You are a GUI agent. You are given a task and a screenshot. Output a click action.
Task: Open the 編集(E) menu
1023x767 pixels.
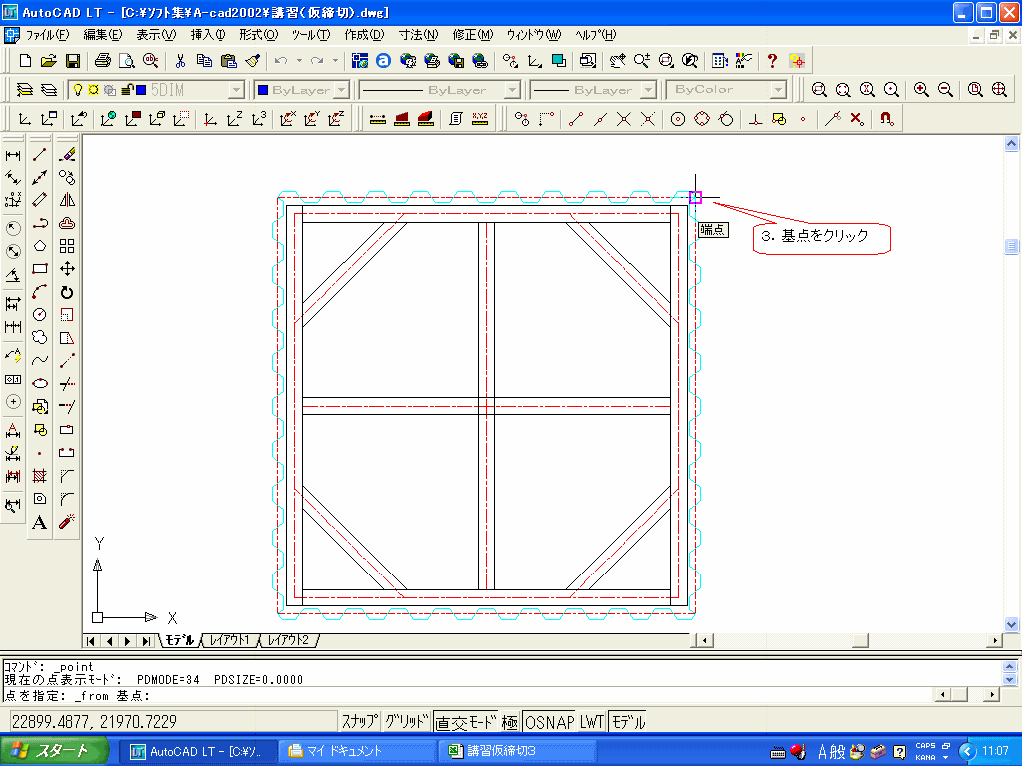[x=102, y=35]
